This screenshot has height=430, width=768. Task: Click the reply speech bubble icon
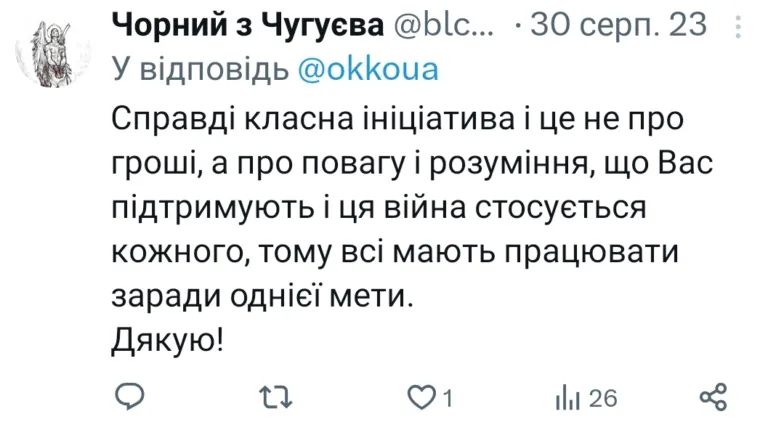pyautogui.click(x=130, y=397)
